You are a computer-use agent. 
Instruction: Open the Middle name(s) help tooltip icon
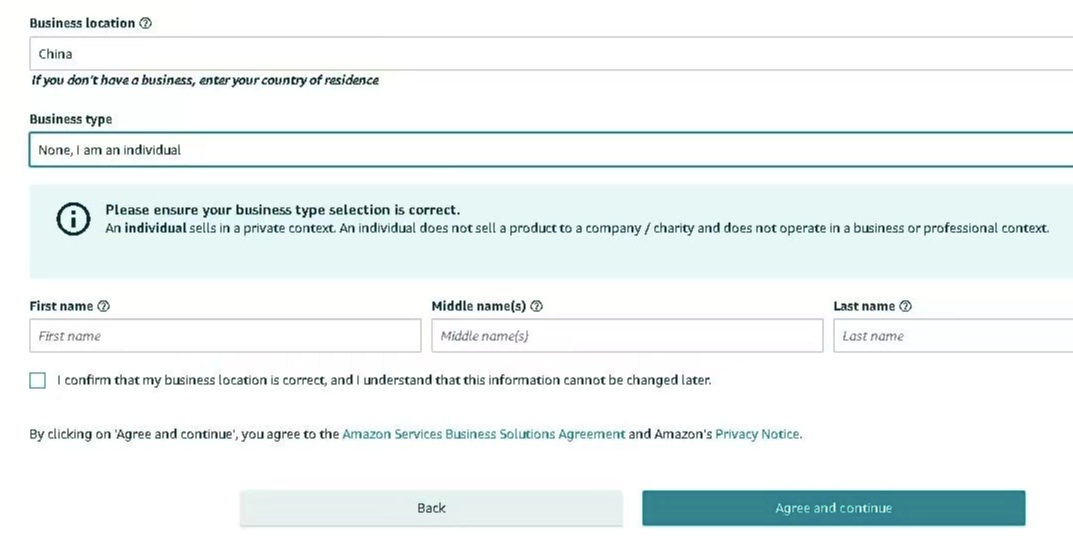[x=537, y=307]
